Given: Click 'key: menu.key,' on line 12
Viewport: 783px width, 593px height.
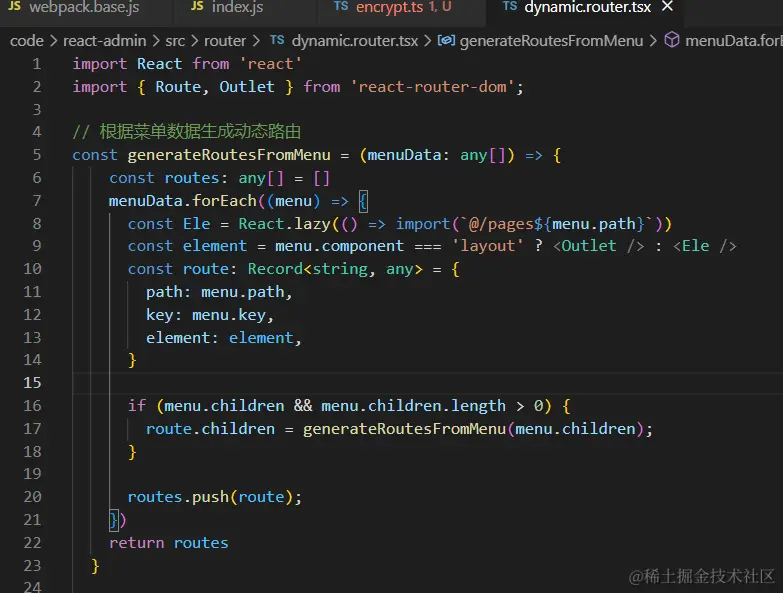Looking at the screenshot, I should [x=210, y=315].
